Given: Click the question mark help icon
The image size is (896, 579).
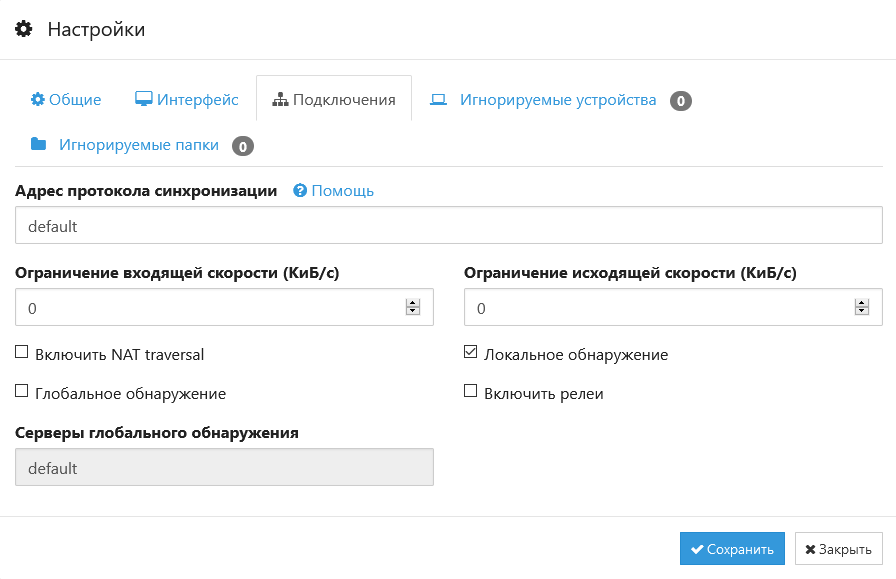Looking at the screenshot, I should click(x=300, y=190).
